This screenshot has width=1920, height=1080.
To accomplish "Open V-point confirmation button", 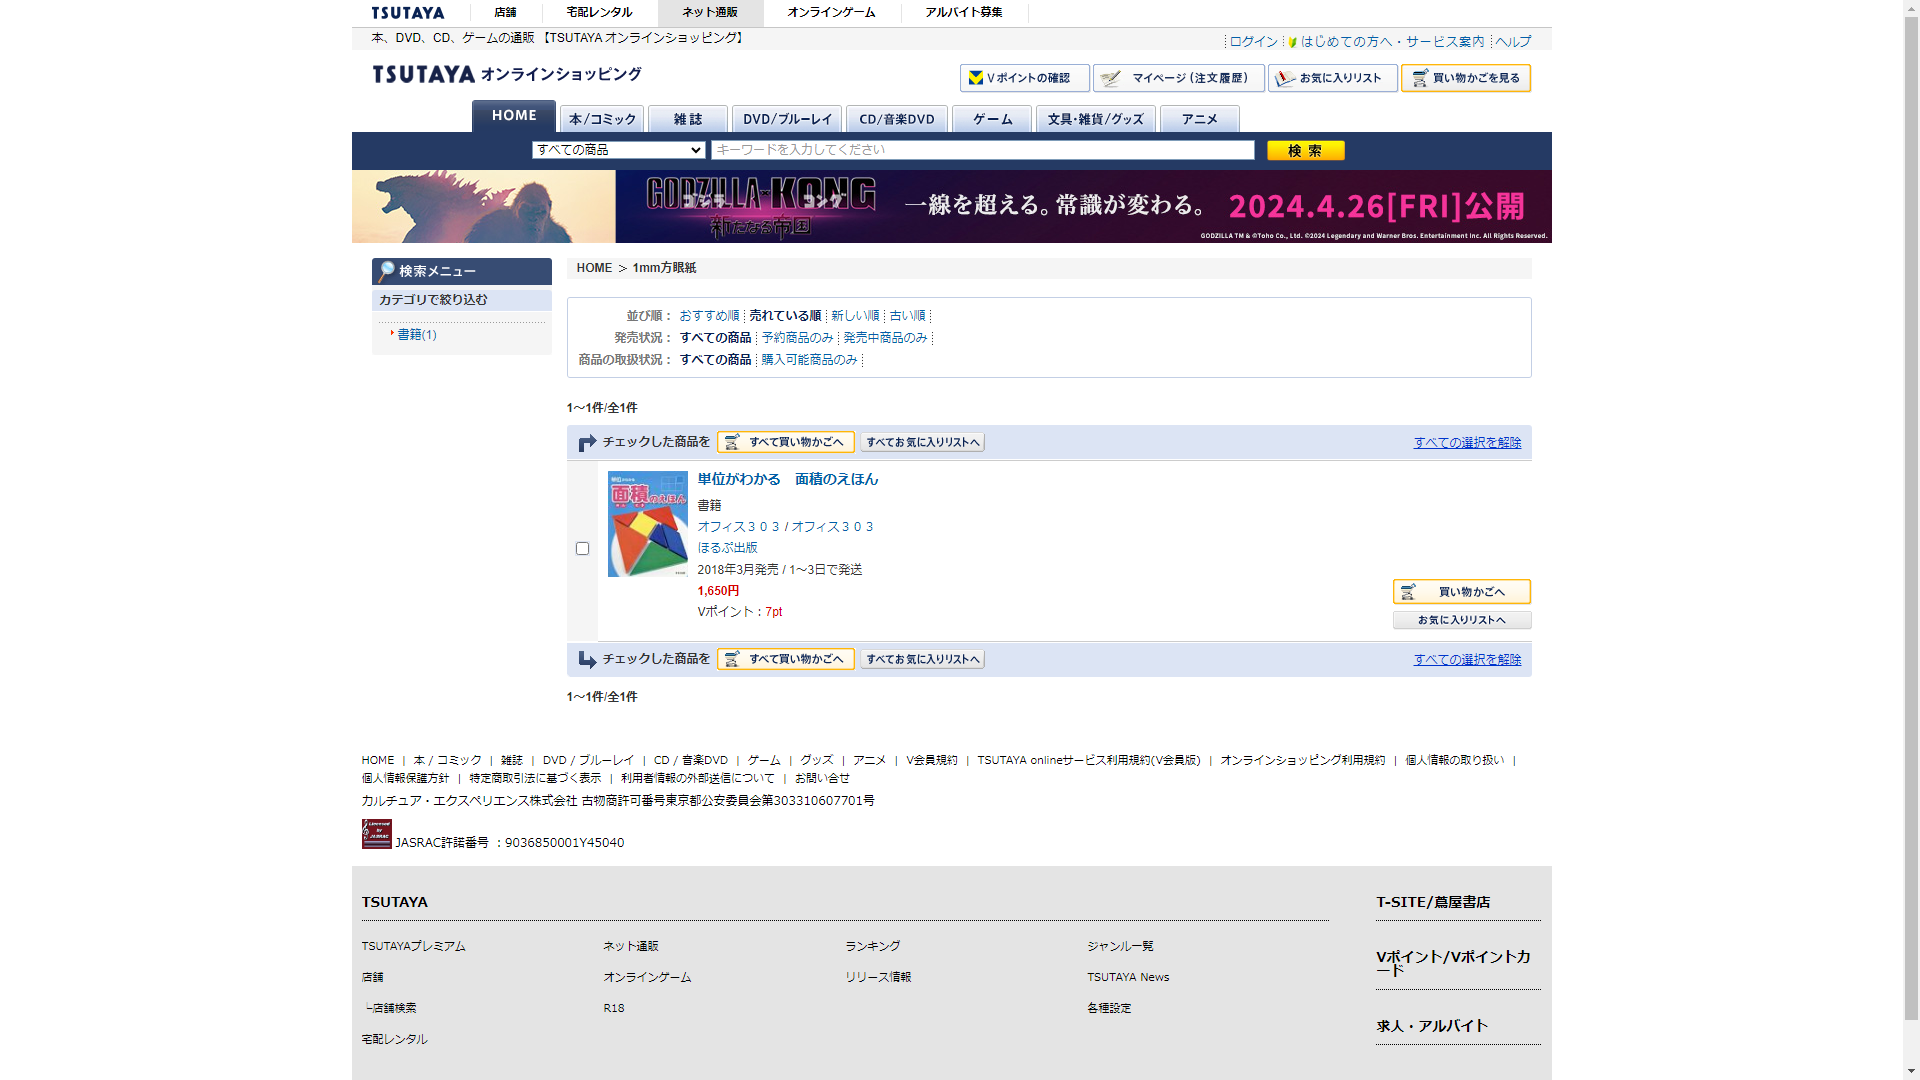I will [1024, 78].
